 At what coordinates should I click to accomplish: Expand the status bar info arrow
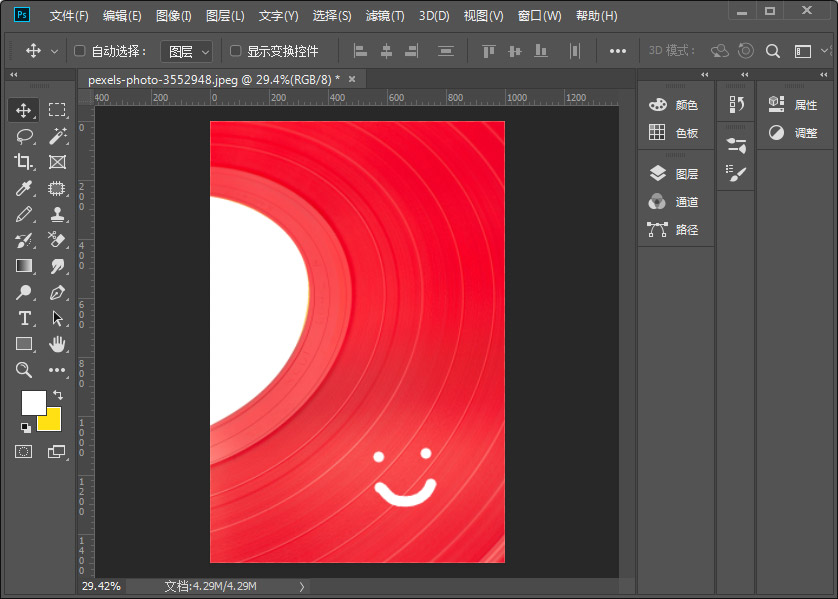(301, 586)
